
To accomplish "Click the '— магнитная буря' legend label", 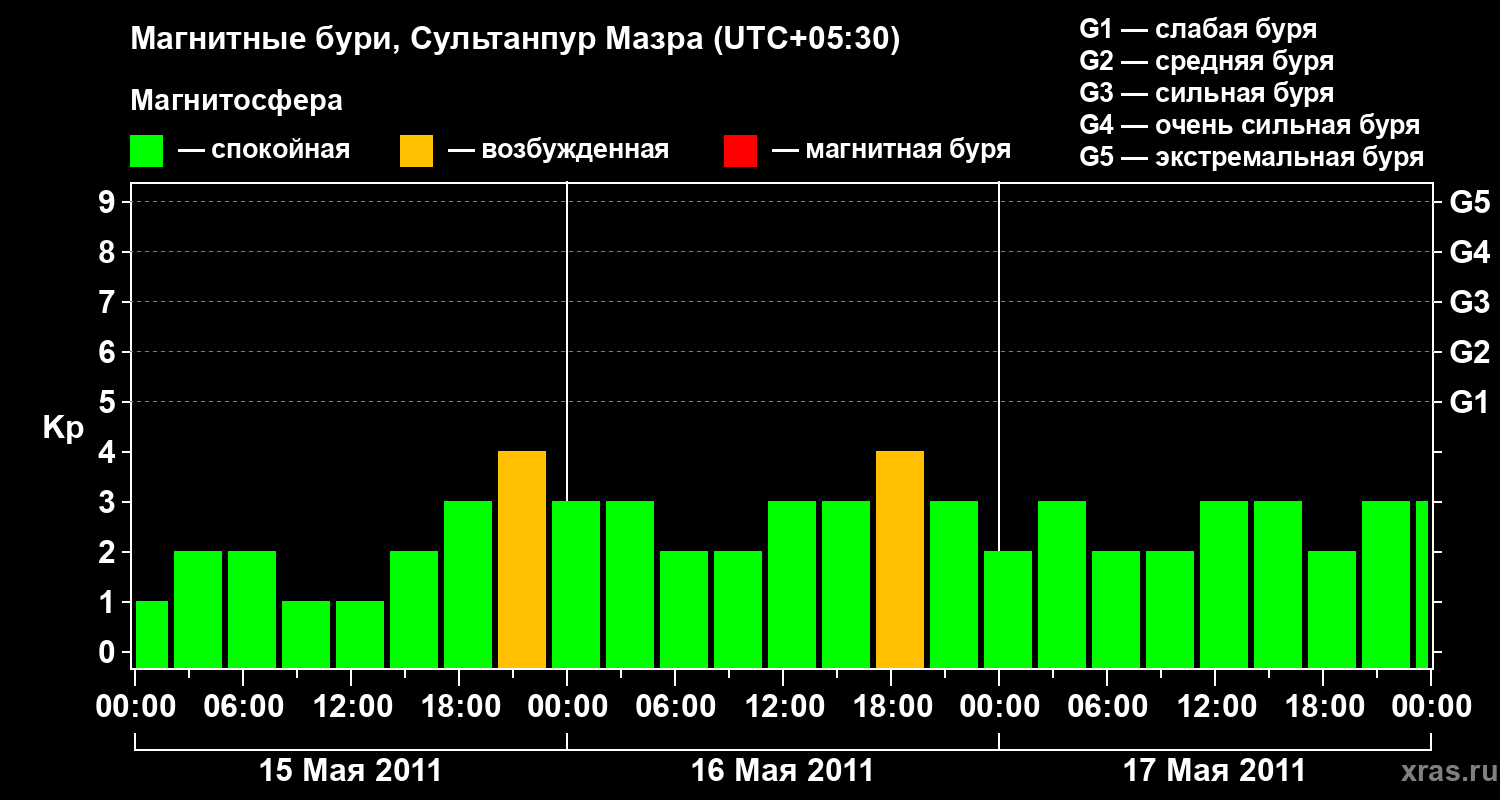I will 891,150.
